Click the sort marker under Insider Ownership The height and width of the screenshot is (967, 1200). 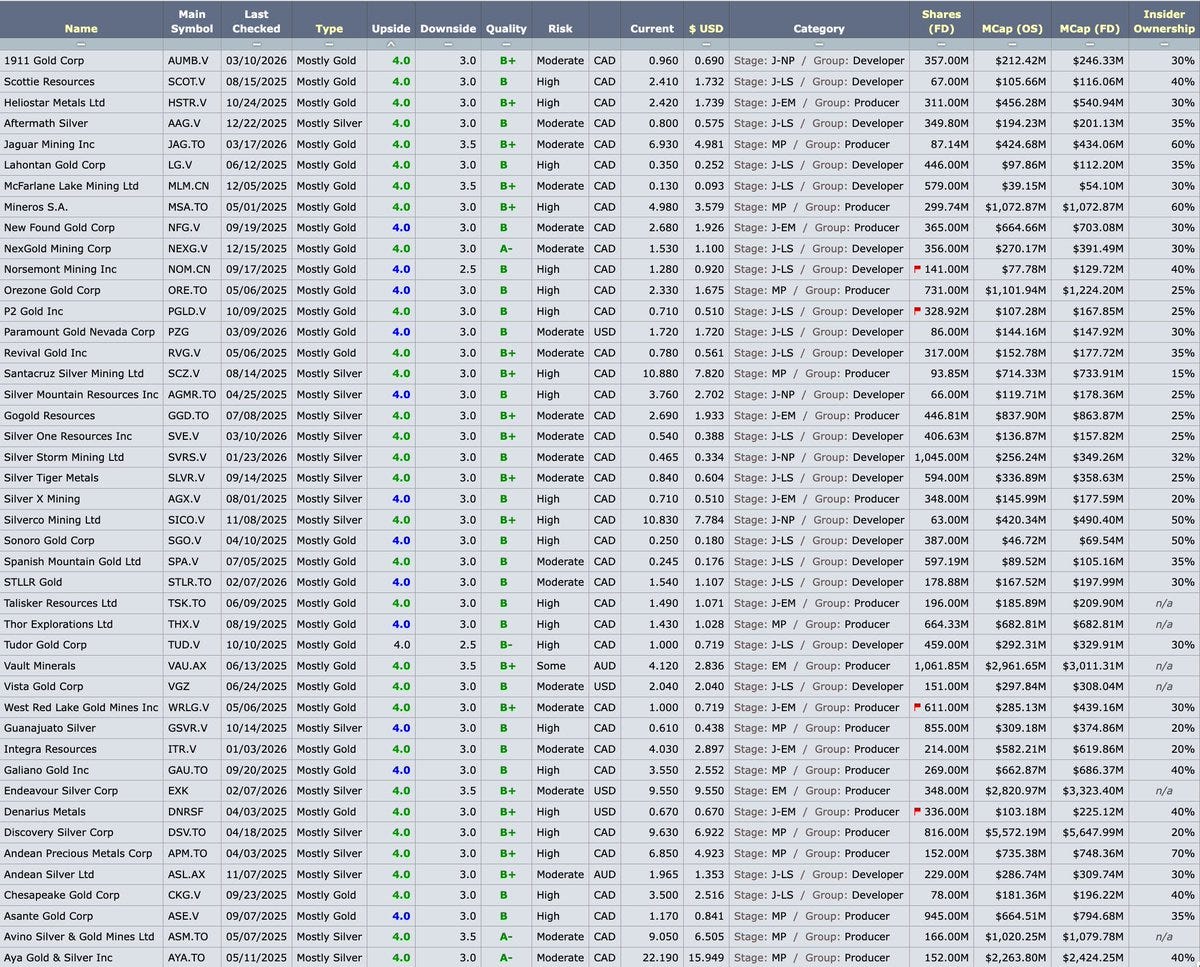pos(1163,45)
